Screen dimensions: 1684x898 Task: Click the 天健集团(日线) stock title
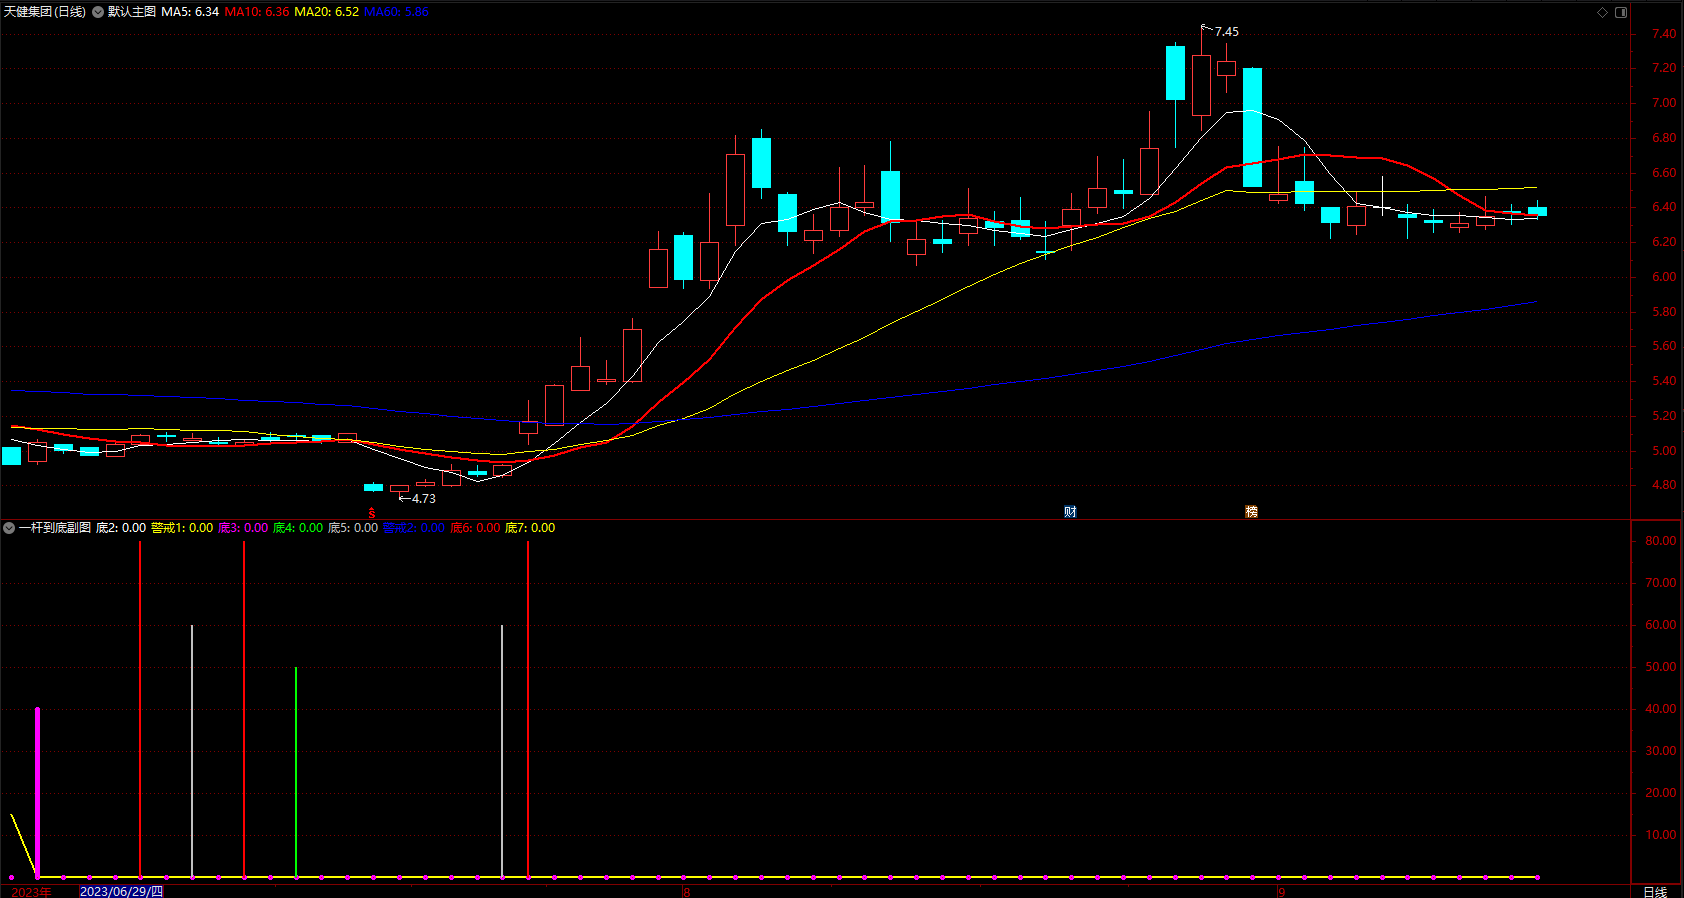click(45, 12)
